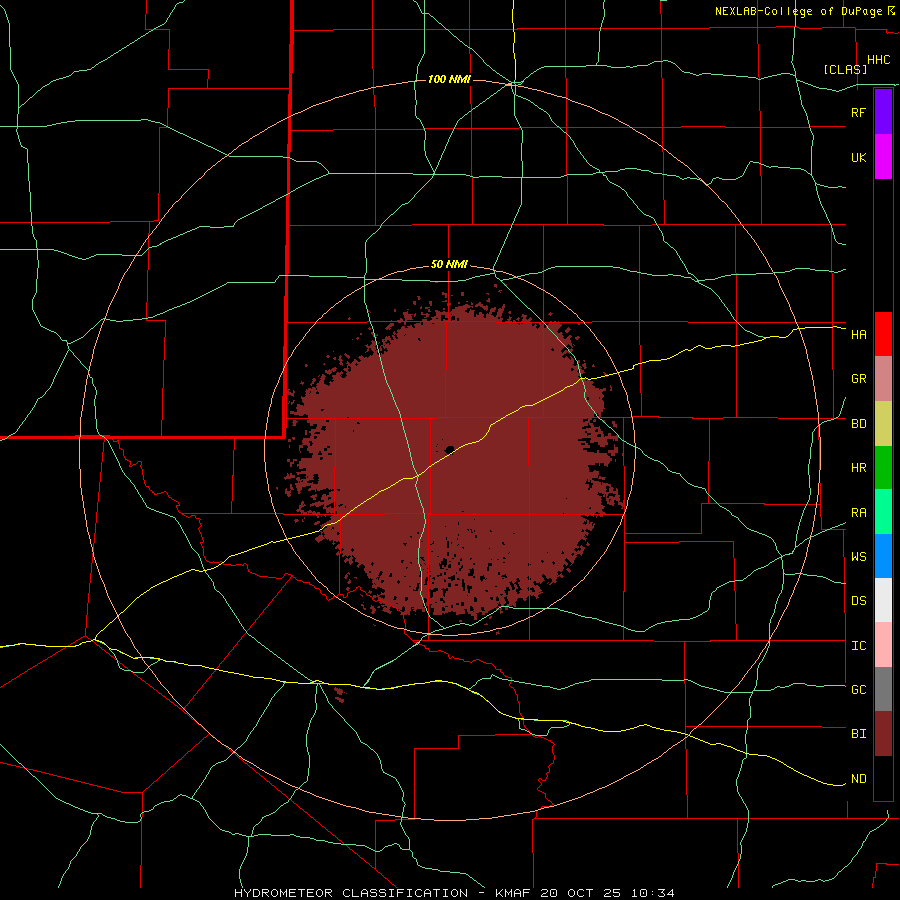900x900 pixels.
Task: Click the HYDROMETEOR CLASSIFICATION title text
Action: coord(351,893)
